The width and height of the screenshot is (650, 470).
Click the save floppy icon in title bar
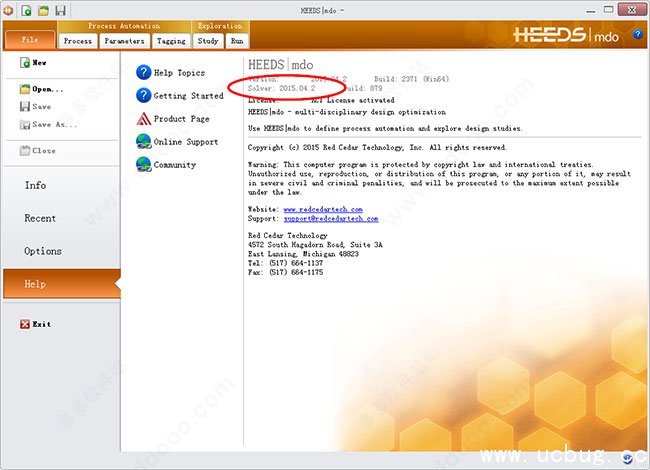[x=61, y=10]
